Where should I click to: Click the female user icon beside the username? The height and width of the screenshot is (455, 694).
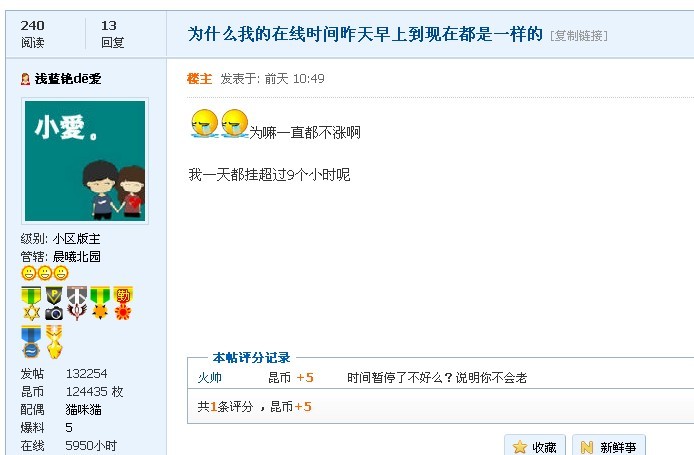point(25,79)
